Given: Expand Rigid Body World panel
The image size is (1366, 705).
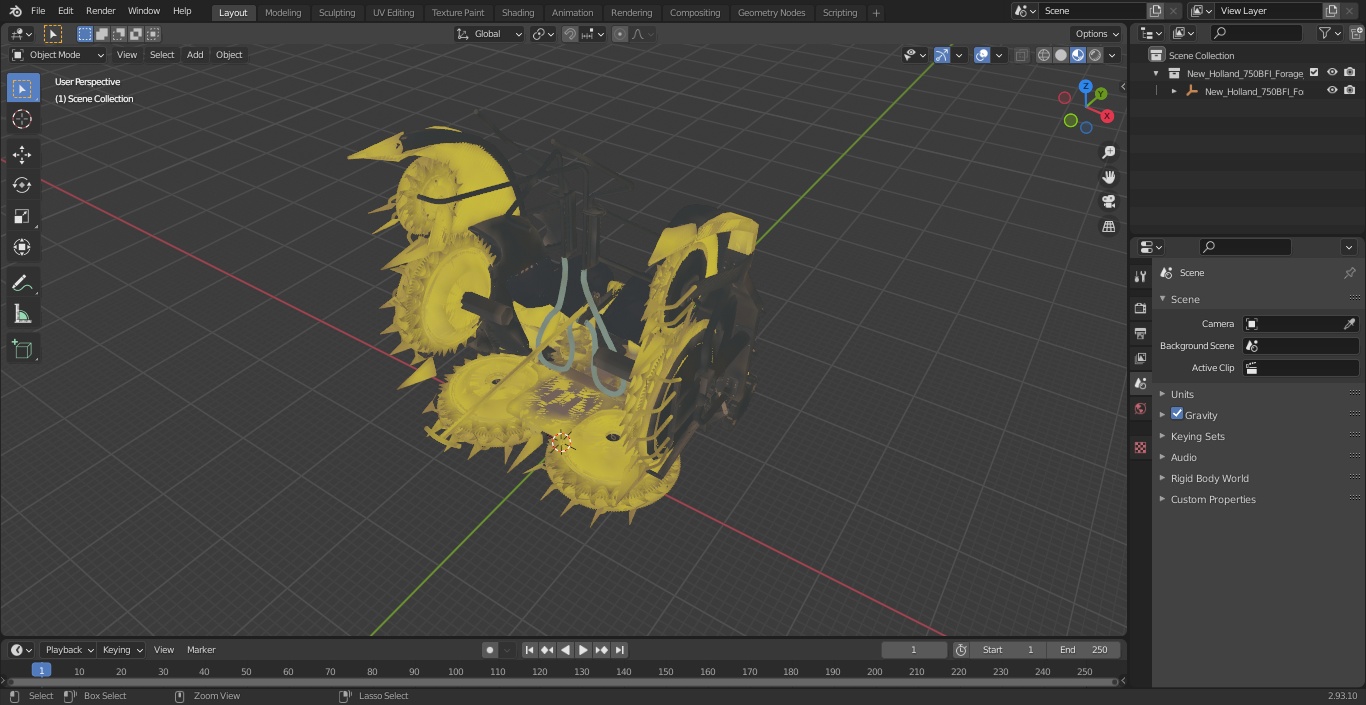Looking at the screenshot, I should [1209, 478].
